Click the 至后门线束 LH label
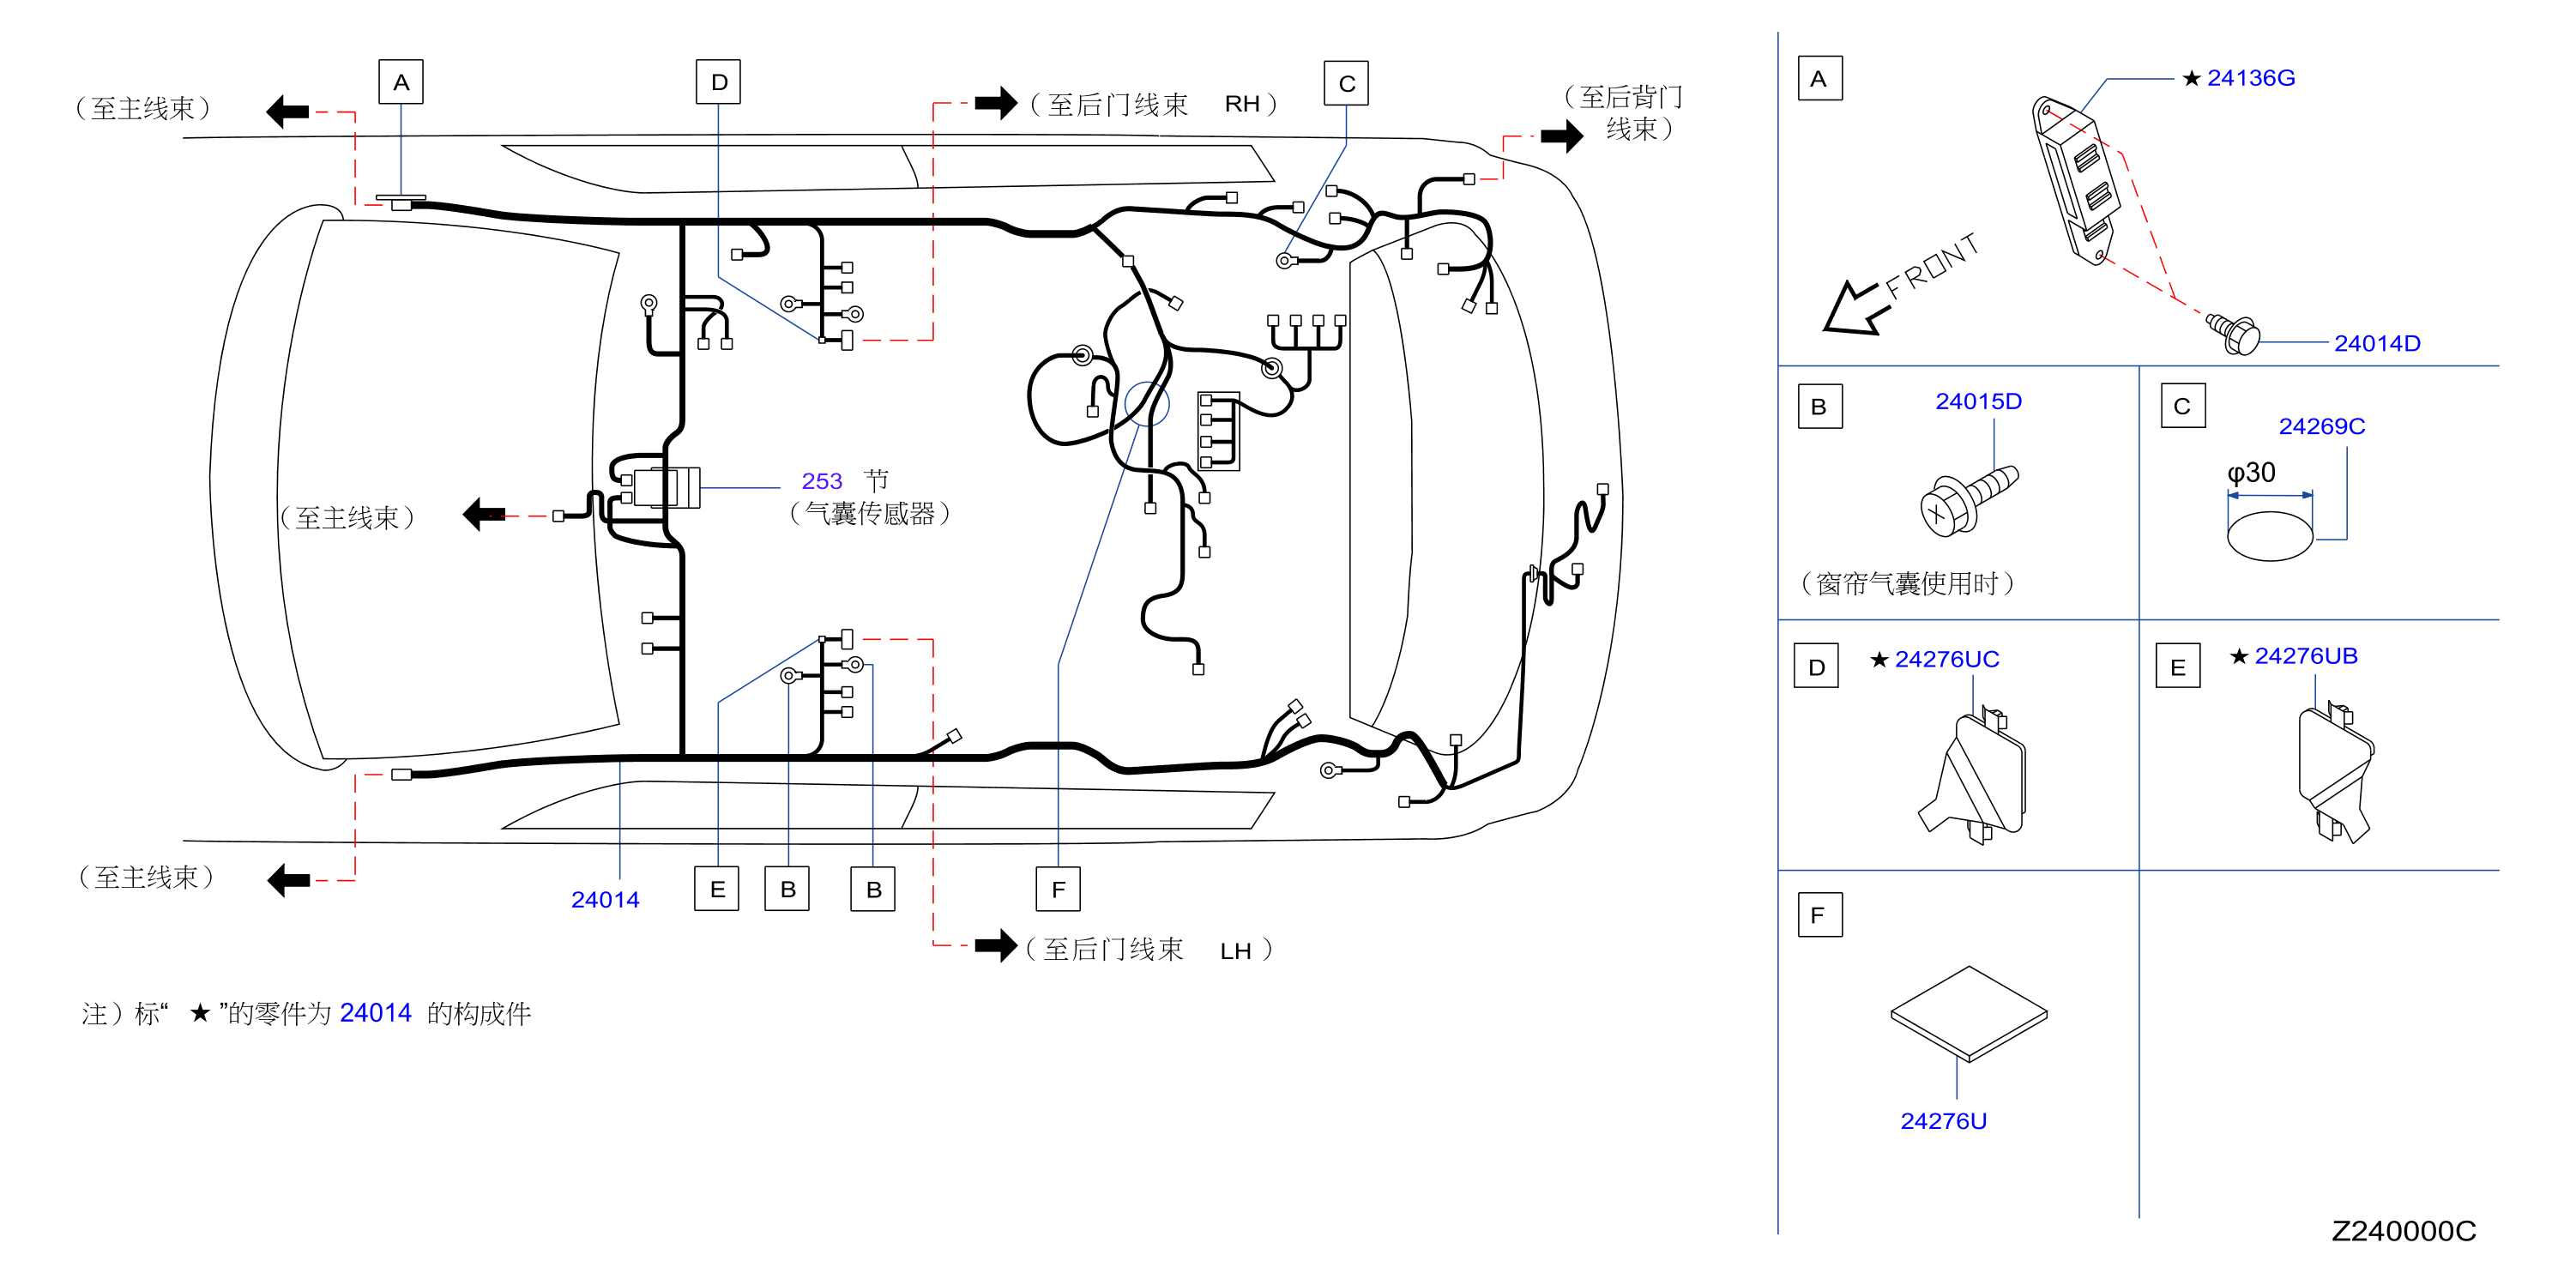2576x1273 pixels. tap(1149, 949)
